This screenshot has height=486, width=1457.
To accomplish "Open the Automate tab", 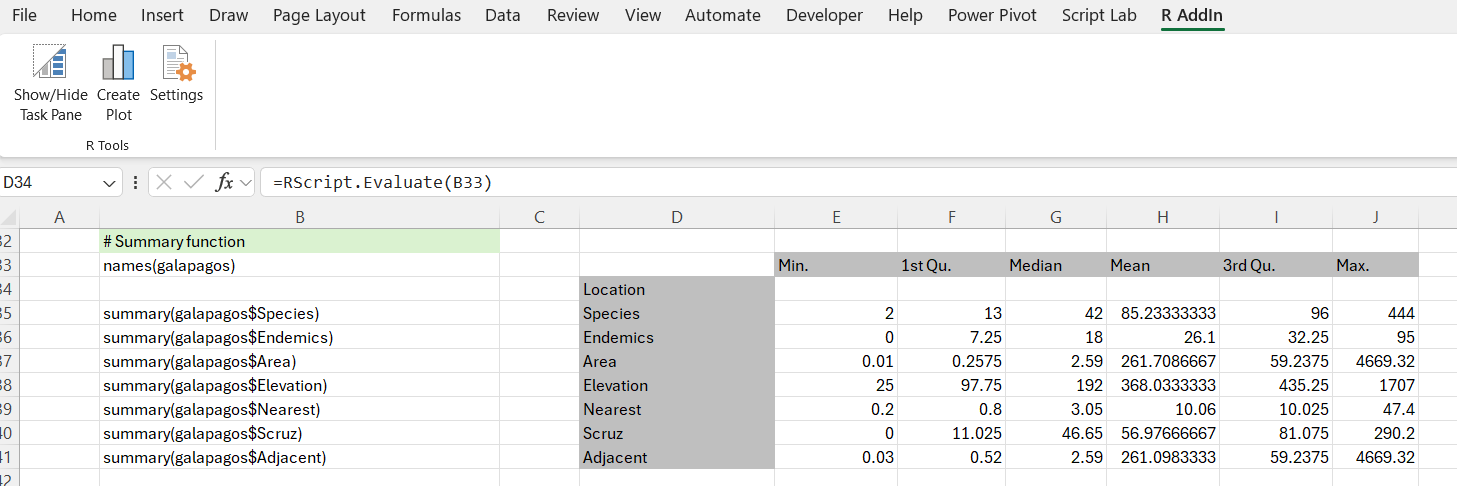I will [723, 15].
